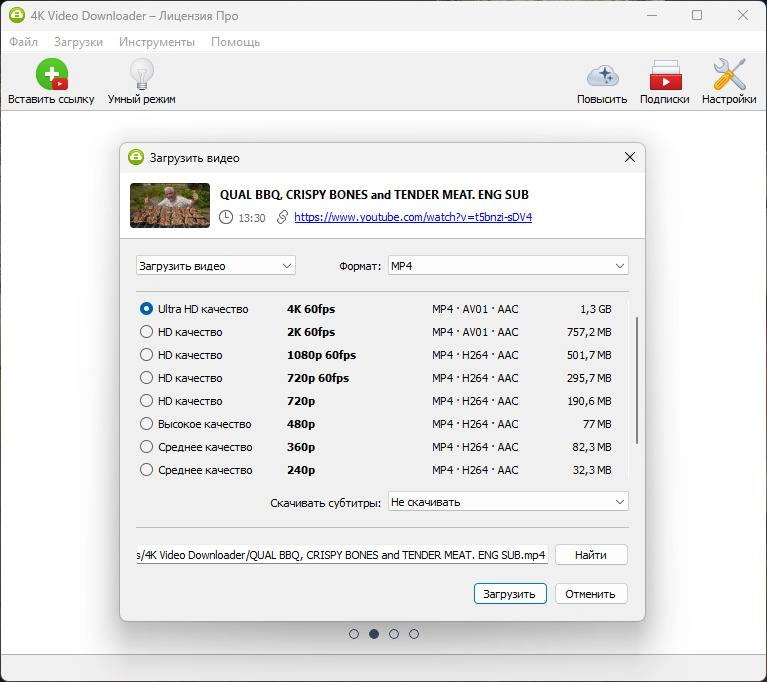Close the Загрузить видео dialog
This screenshot has width=767, height=682.
click(x=630, y=157)
